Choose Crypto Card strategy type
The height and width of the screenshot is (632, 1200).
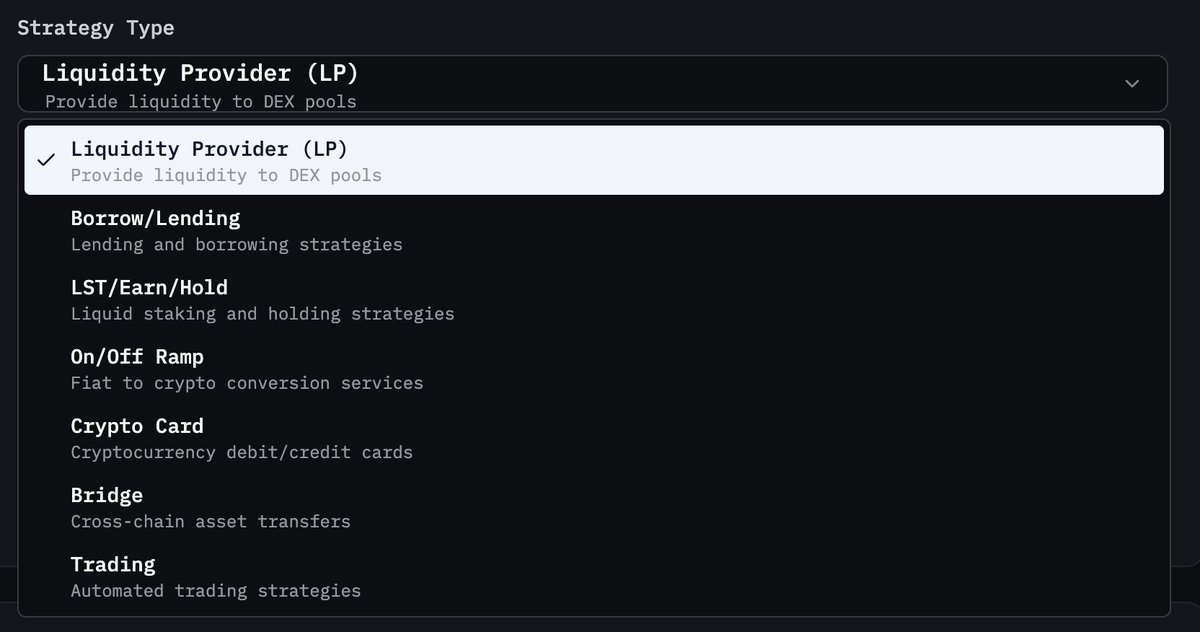coord(594,438)
